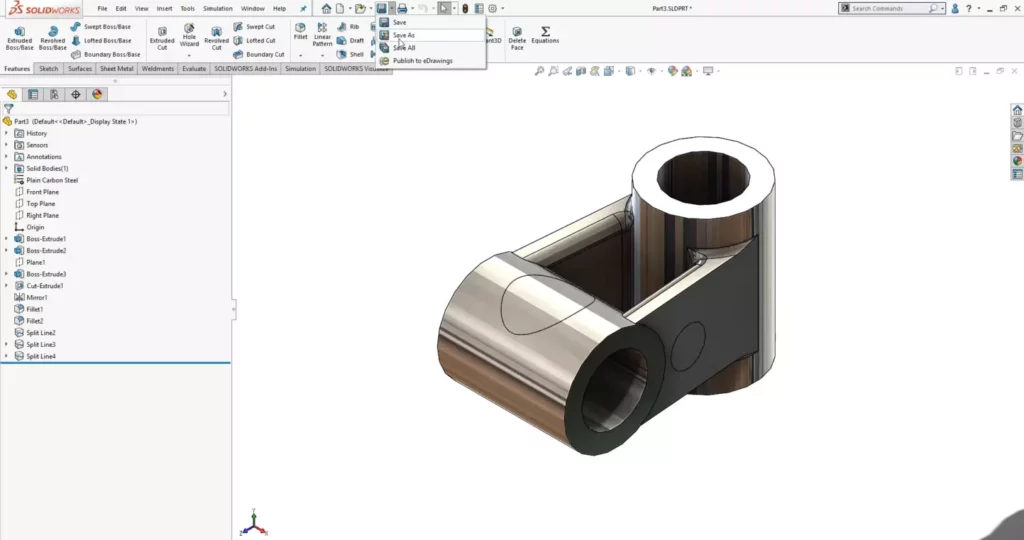
Task: Open the Fillet dropdown arrow
Action: (300, 56)
